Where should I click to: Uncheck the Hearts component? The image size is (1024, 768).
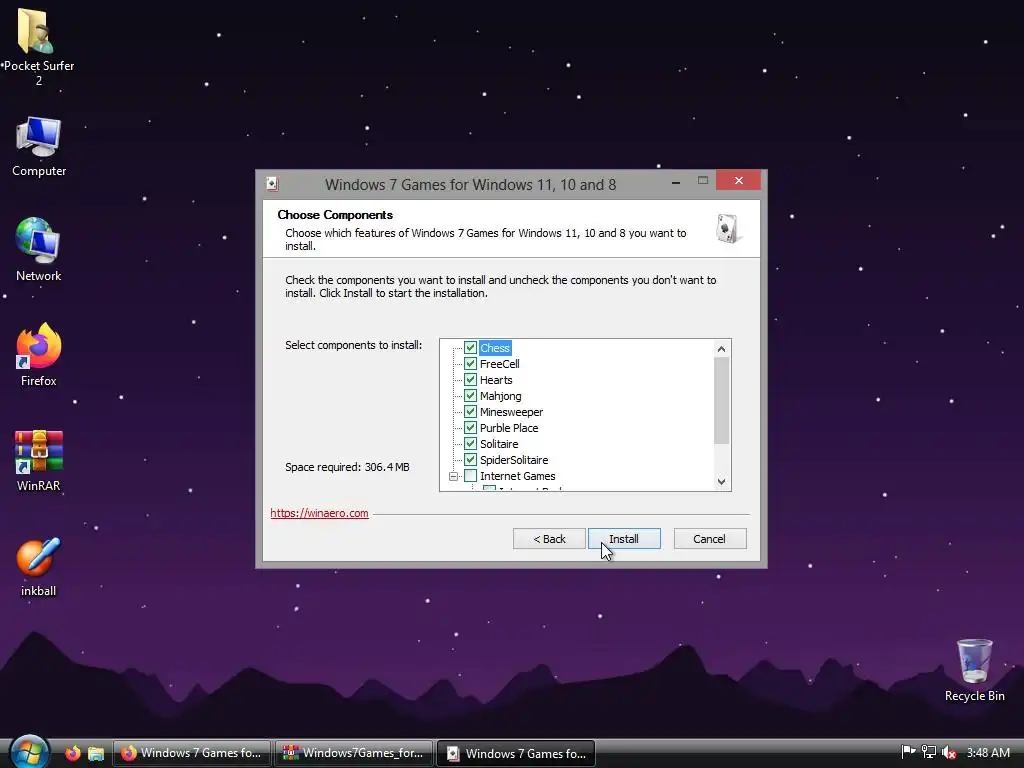point(470,379)
